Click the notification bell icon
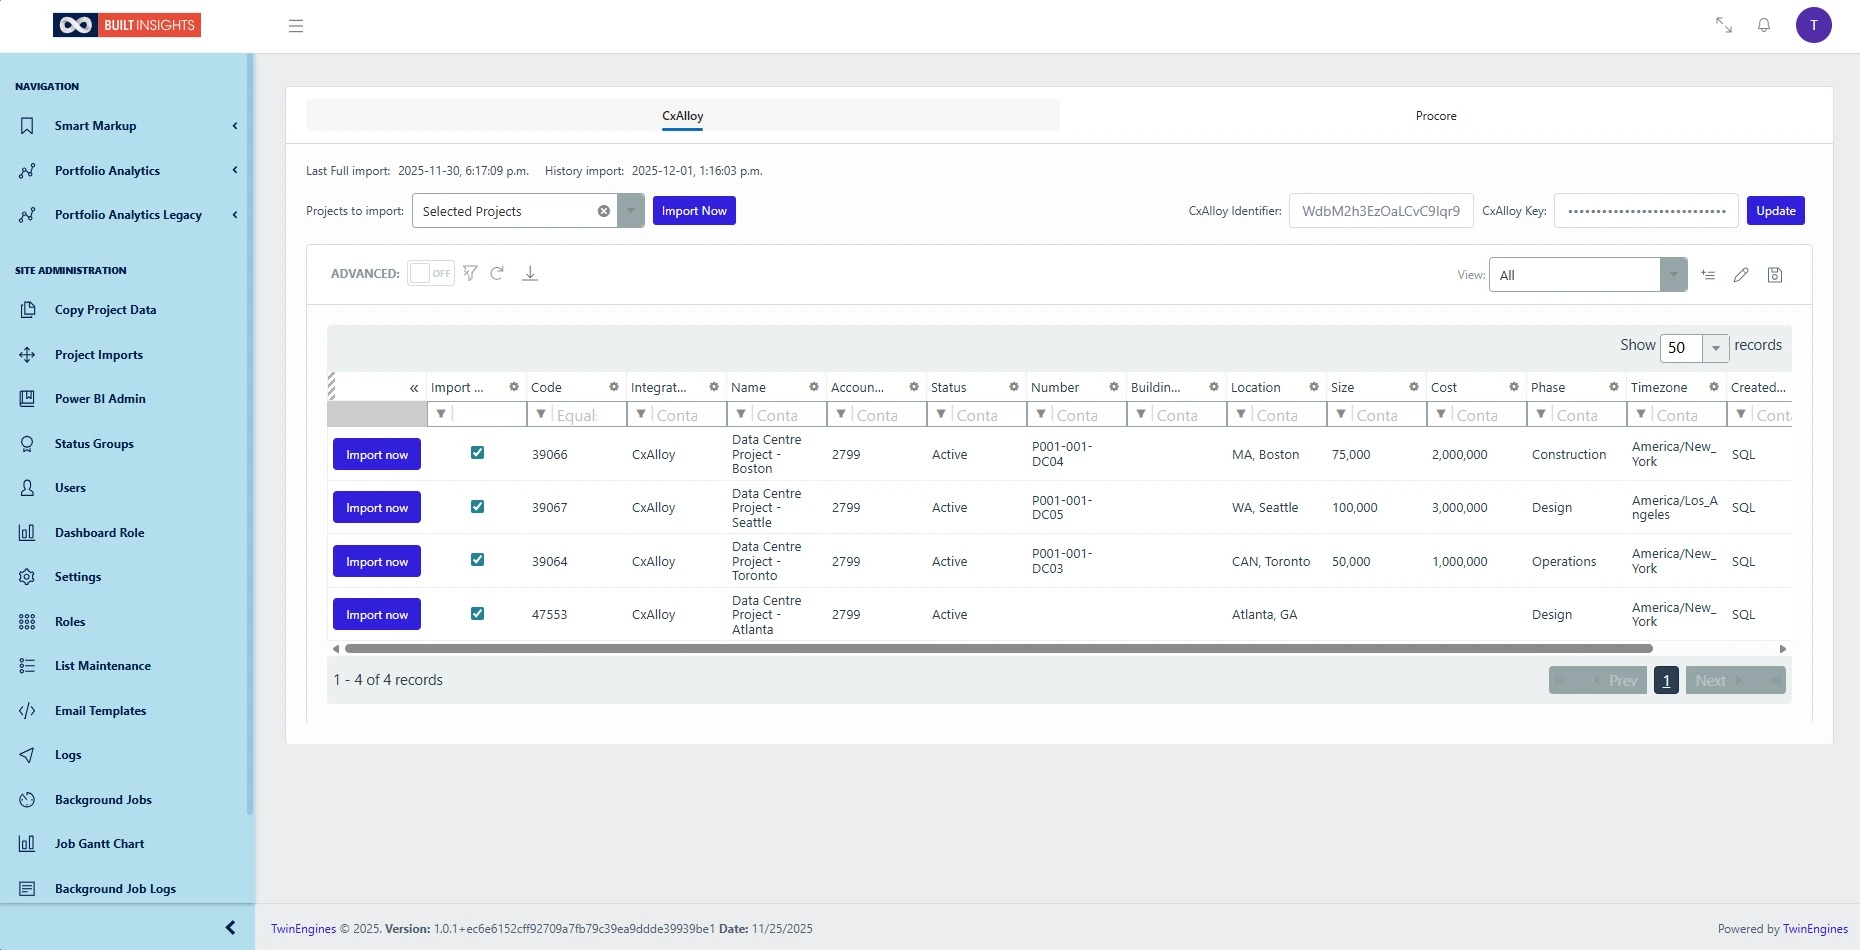Image resolution: width=1860 pixels, height=950 pixels. [x=1764, y=25]
